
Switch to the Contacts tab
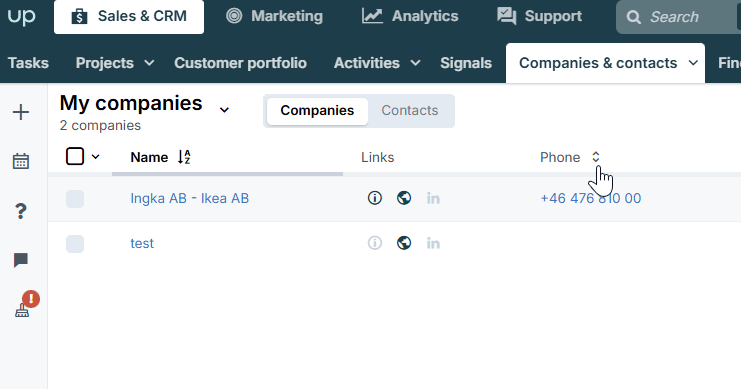pyautogui.click(x=410, y=111)
